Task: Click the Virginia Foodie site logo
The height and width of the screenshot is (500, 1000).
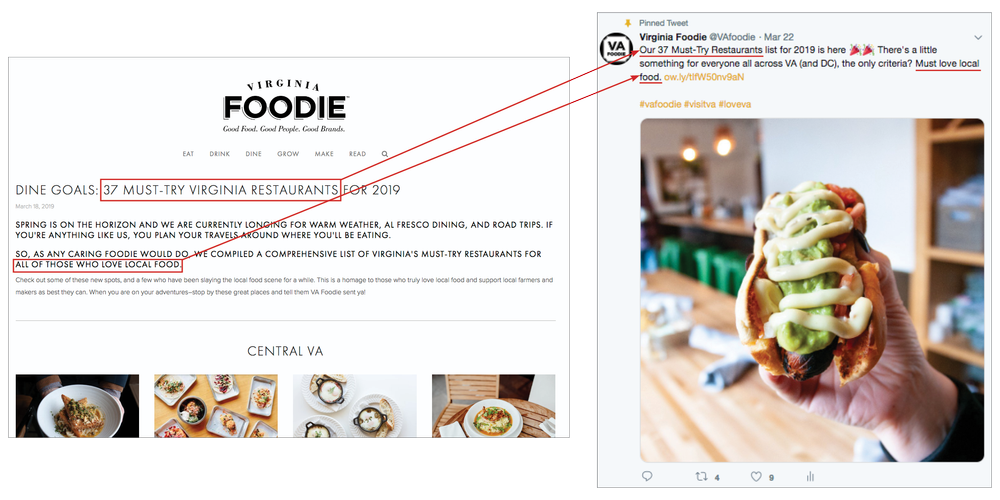Action: (x=284, y=107)
